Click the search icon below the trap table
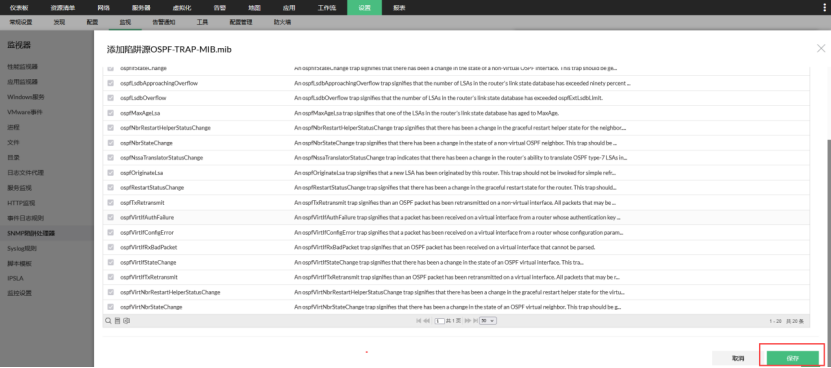The image size is (831, 368). [x=108, y=321]
